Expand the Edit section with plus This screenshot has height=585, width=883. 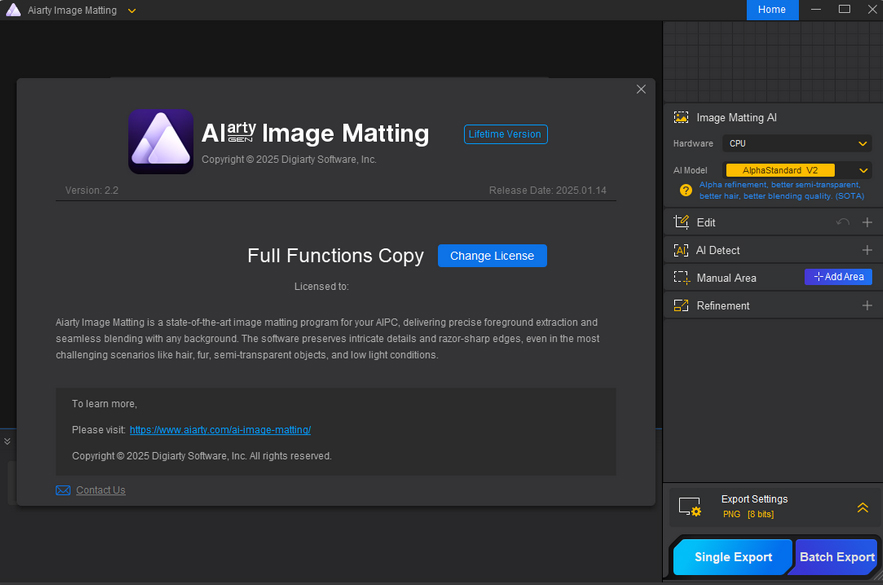pyautogui.click(x=867, y=222)
